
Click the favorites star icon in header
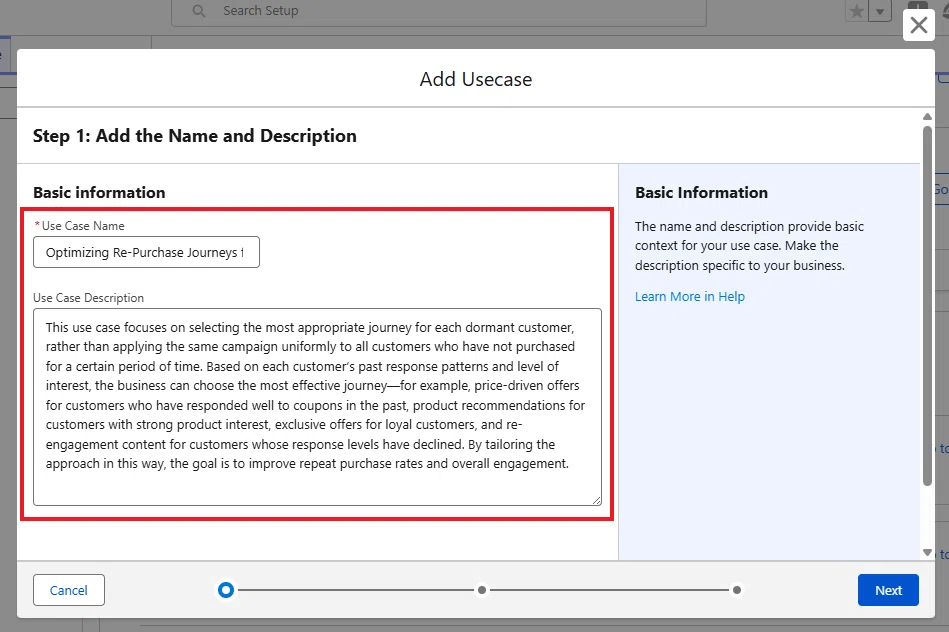pos(856,12)
